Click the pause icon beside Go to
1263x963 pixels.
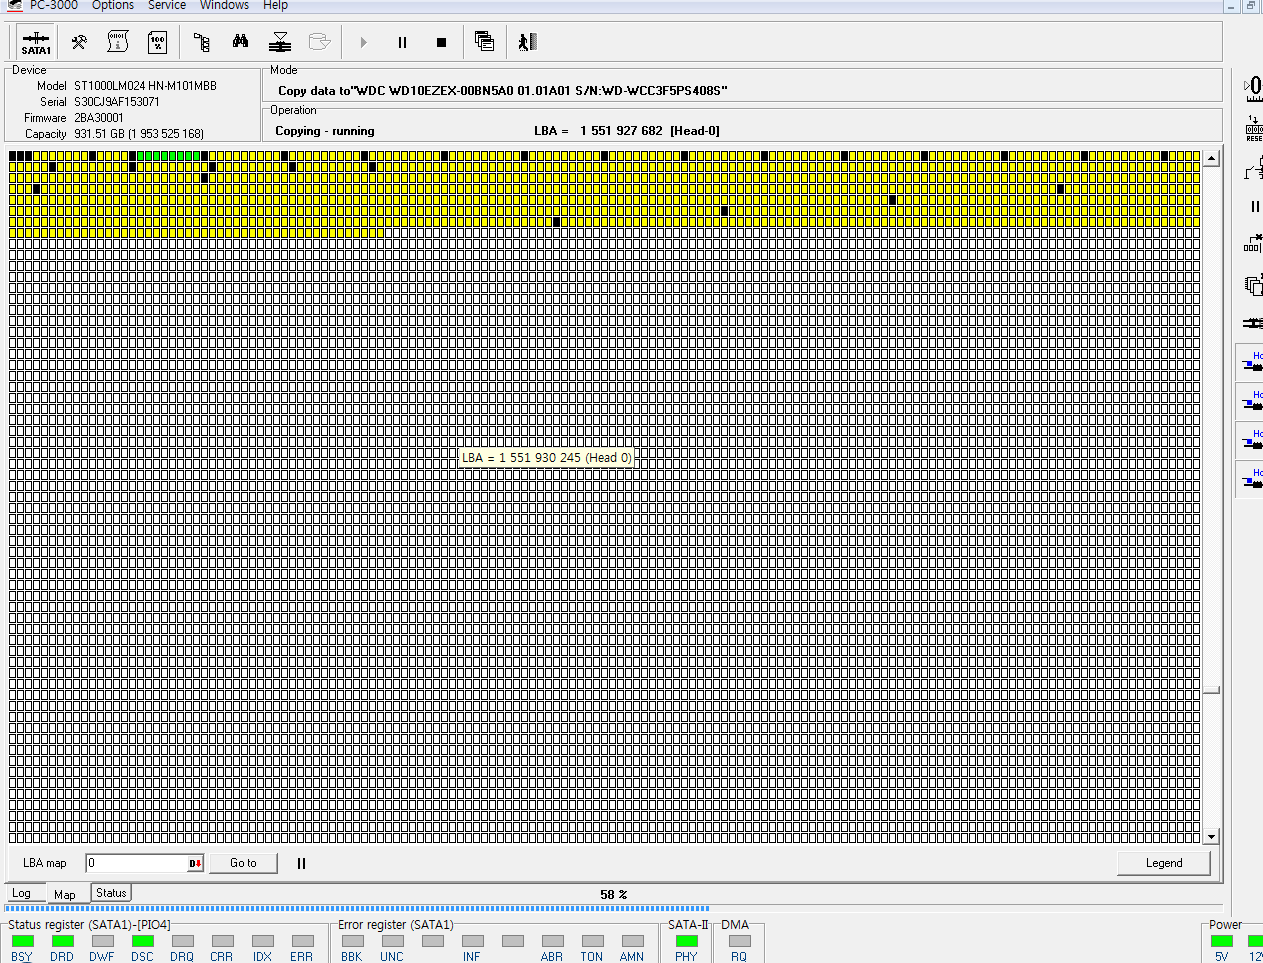(301, 863)
